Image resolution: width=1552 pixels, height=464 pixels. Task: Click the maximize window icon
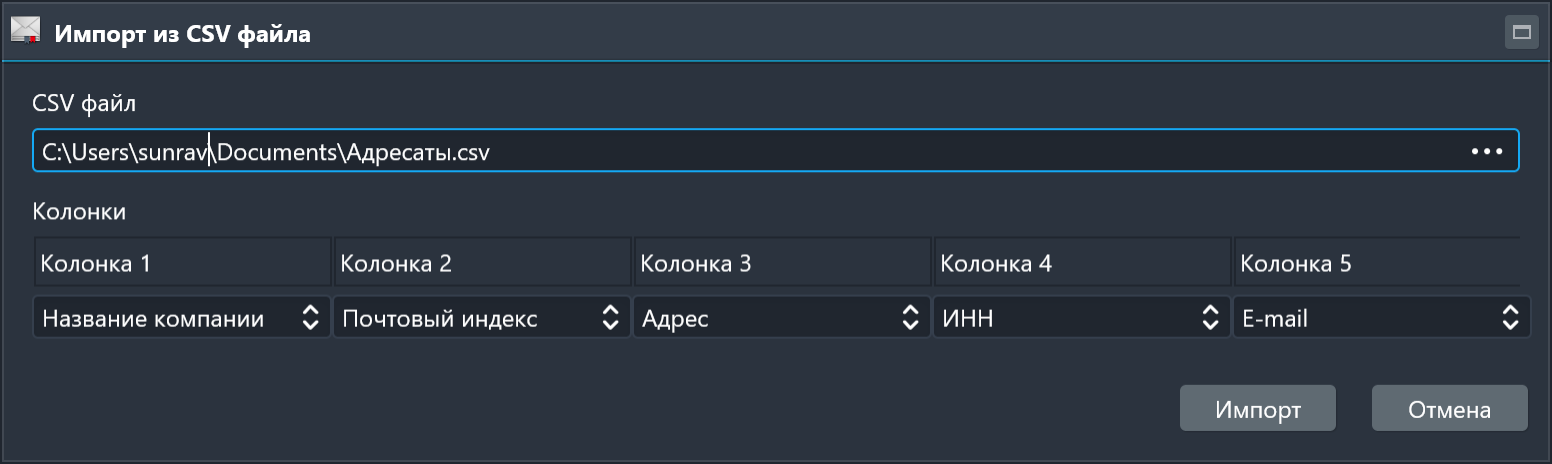[x=1521, y=32]
